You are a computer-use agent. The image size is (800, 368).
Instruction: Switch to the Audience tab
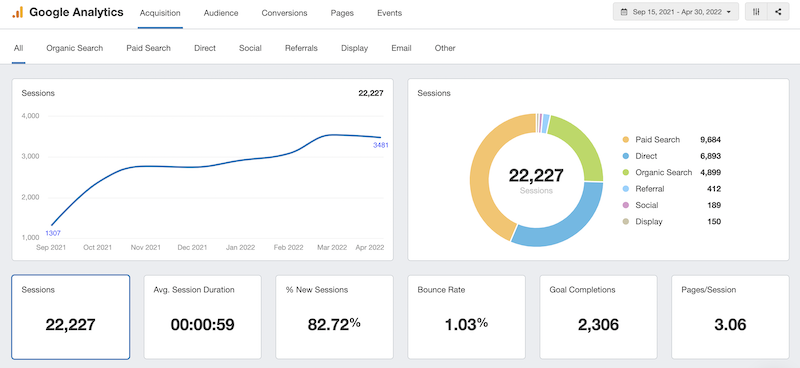(221, 13)
